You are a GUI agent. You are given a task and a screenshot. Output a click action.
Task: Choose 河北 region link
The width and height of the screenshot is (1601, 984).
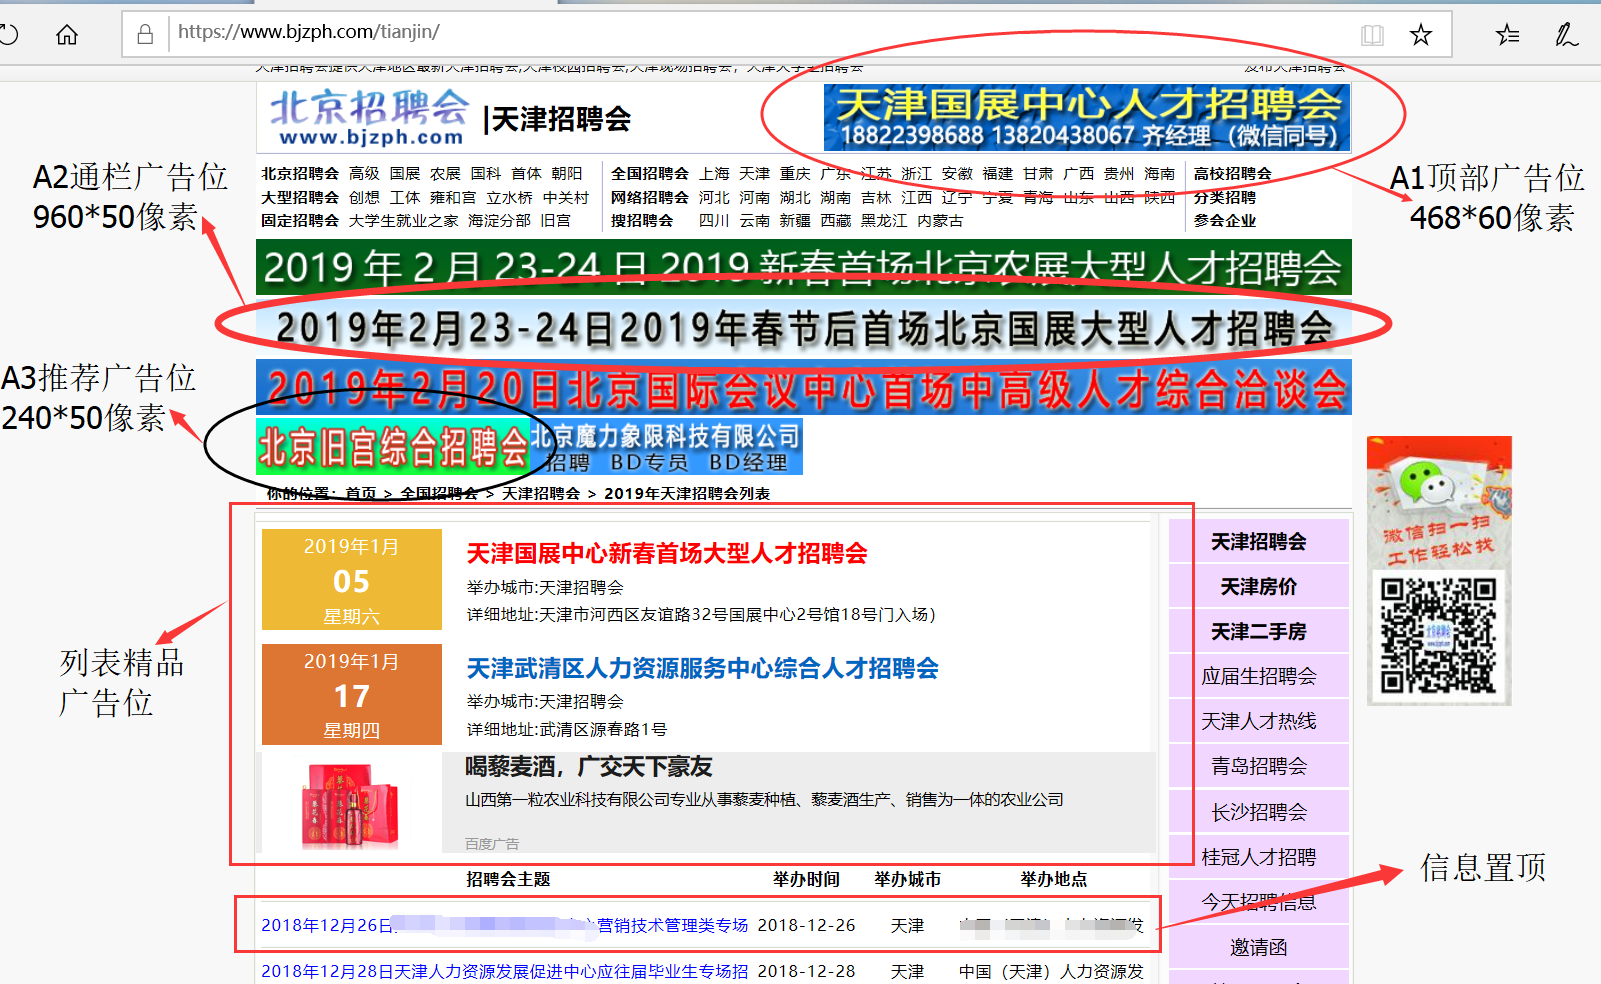point(714,198)
